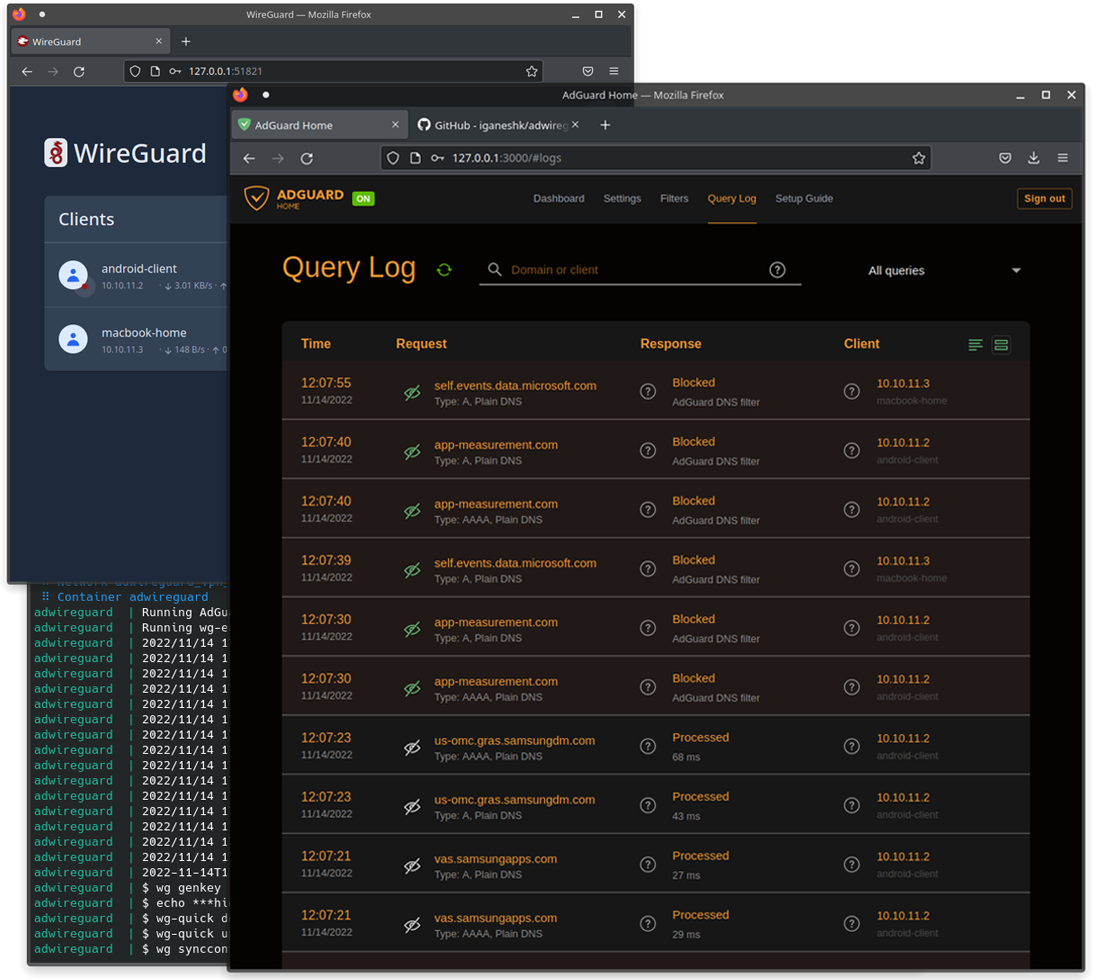Screen dimensions: 1098x980
Task: Select the Query Log navigation item
Action: pyautogui.click(x=731, y=198)
